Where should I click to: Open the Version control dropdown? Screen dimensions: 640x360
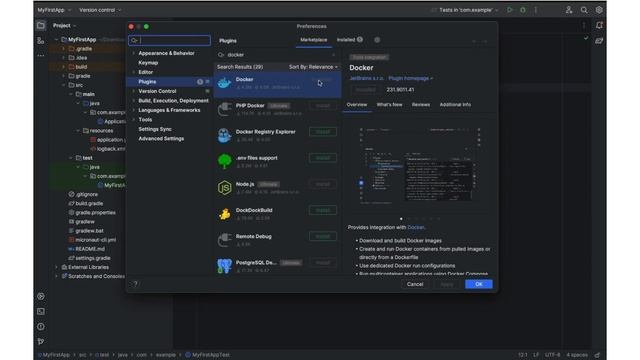pos(100,10)
